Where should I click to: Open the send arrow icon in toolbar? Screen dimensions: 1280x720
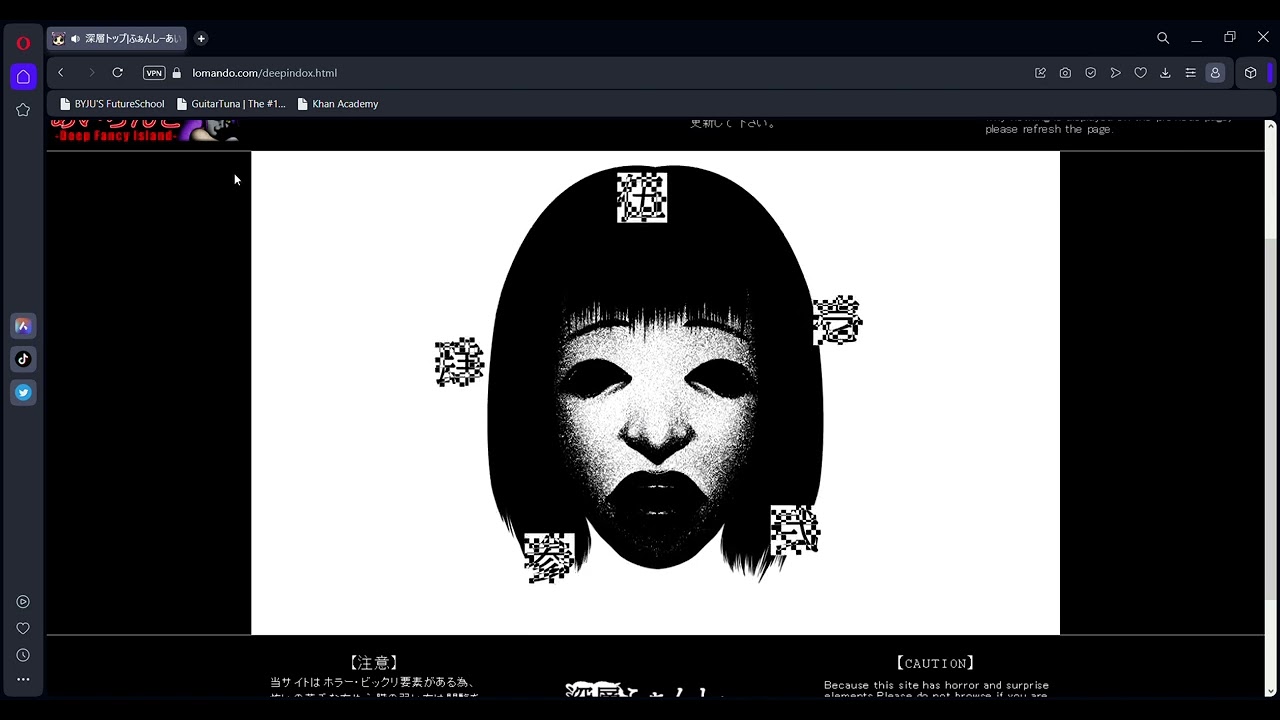[1115, 73]
